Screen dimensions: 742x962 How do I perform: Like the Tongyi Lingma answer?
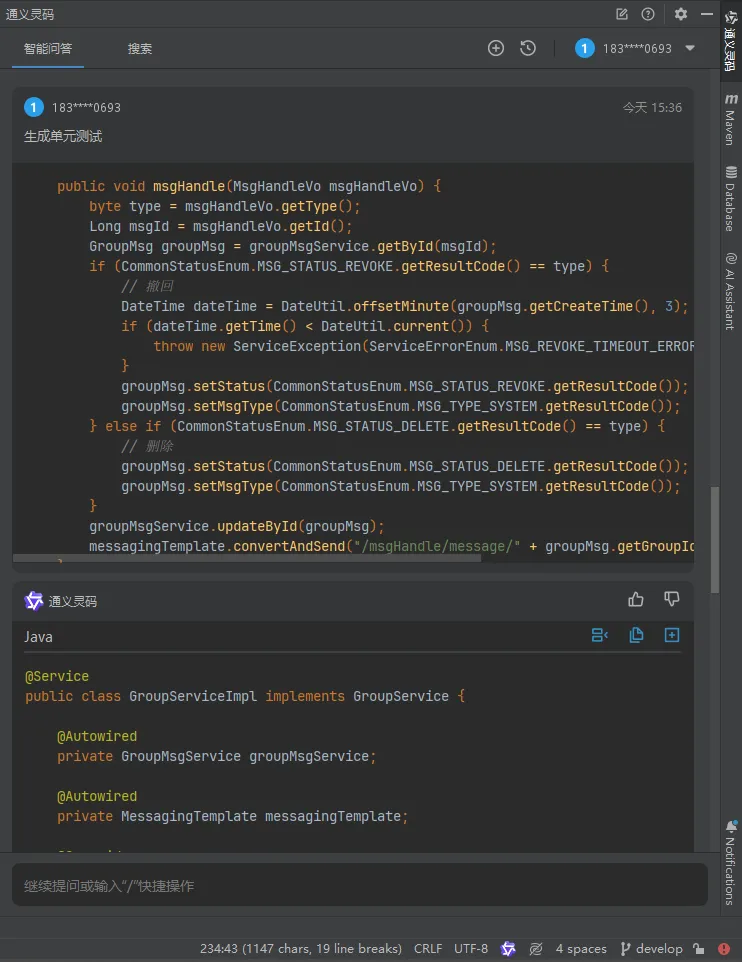[636, 599]
